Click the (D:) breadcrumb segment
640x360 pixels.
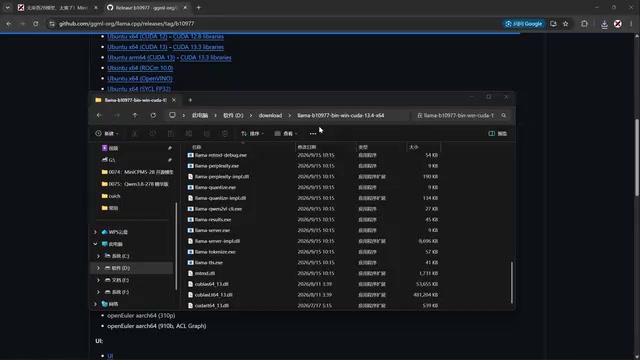point(233,116)
